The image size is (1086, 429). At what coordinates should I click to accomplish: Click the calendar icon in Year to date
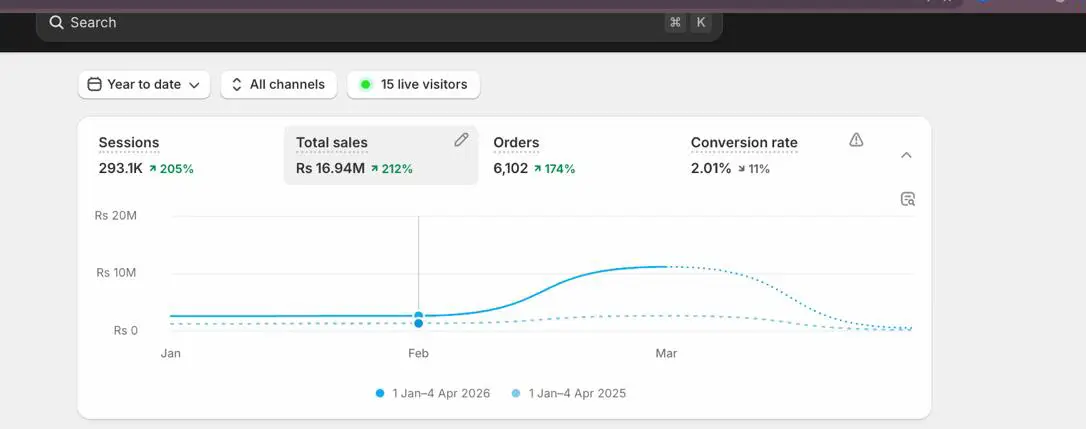coord(94,85)
